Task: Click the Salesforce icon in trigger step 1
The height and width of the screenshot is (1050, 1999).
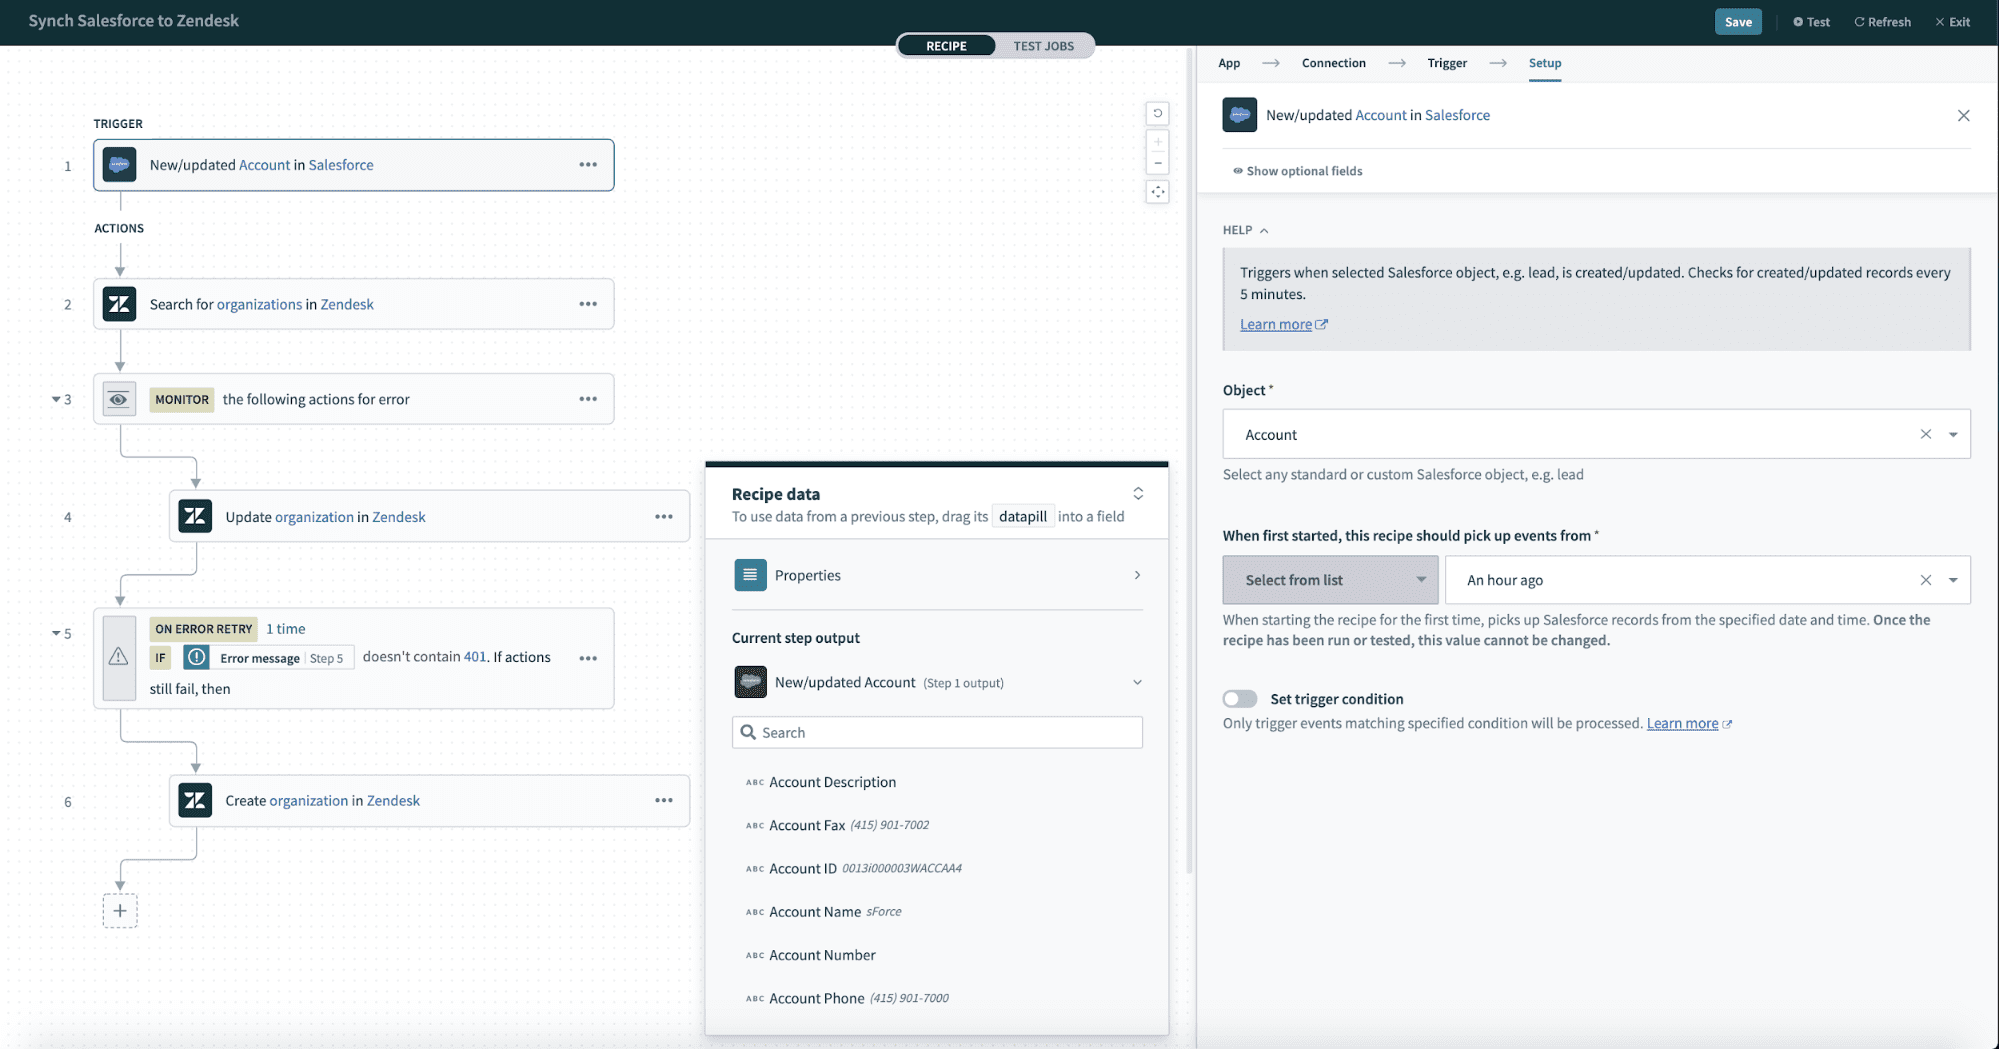Action: [x=119, y=165]
